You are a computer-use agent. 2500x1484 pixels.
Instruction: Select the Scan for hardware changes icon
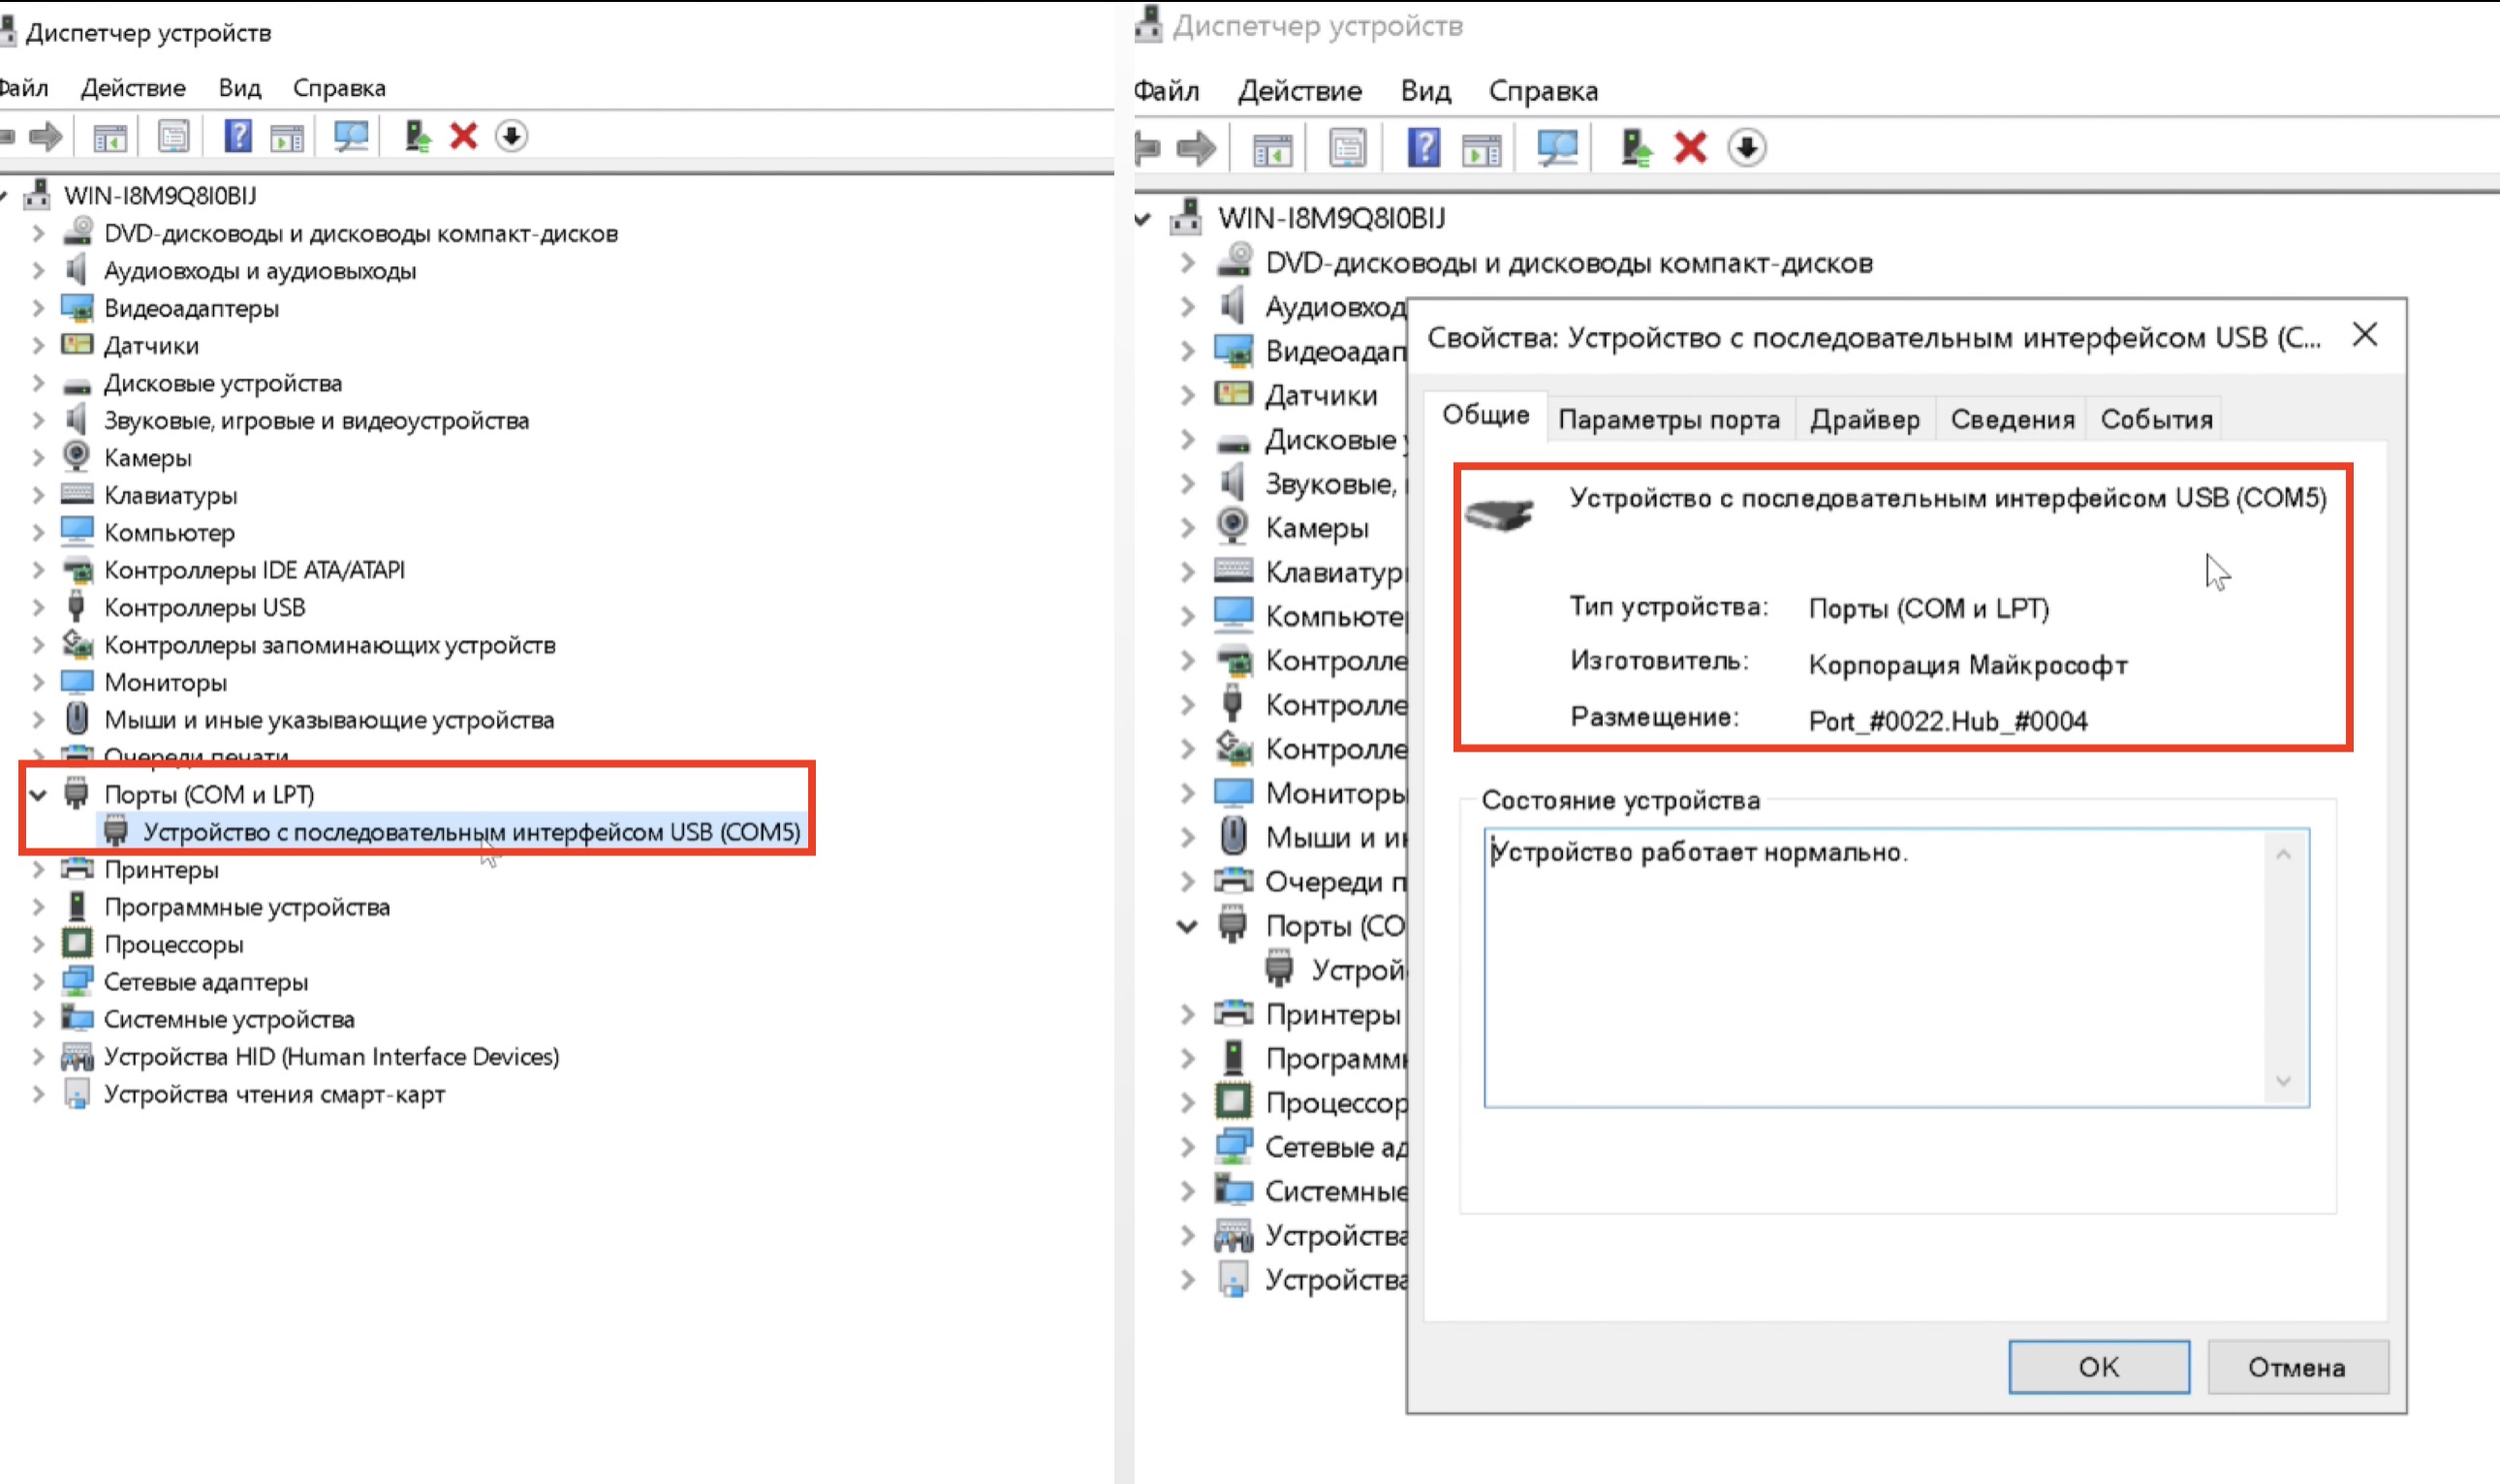coord(351,137)
